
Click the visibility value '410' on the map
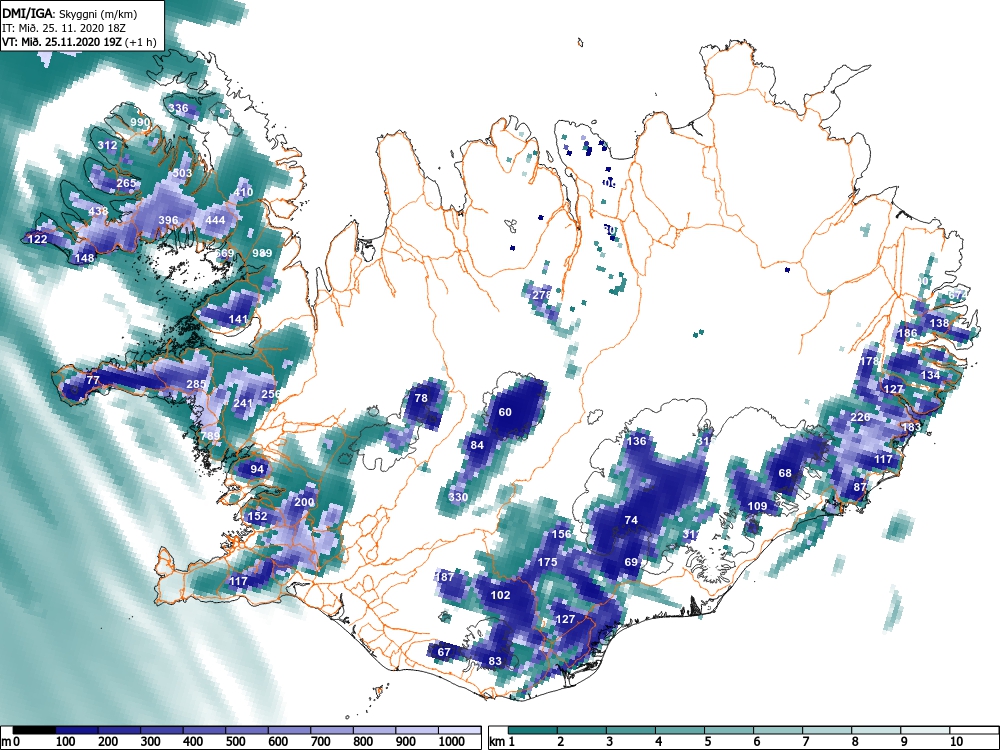[x=244, y=192]
